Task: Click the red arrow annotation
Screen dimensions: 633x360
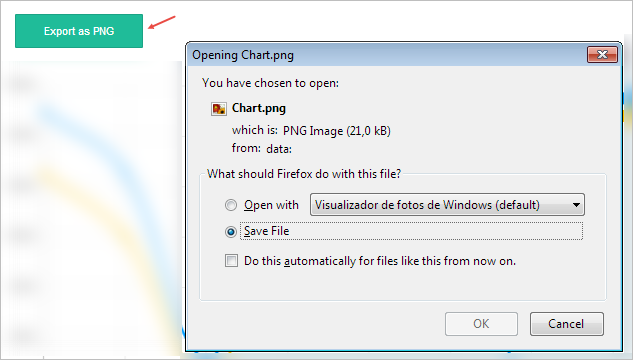Action: (x=161, y=22)
